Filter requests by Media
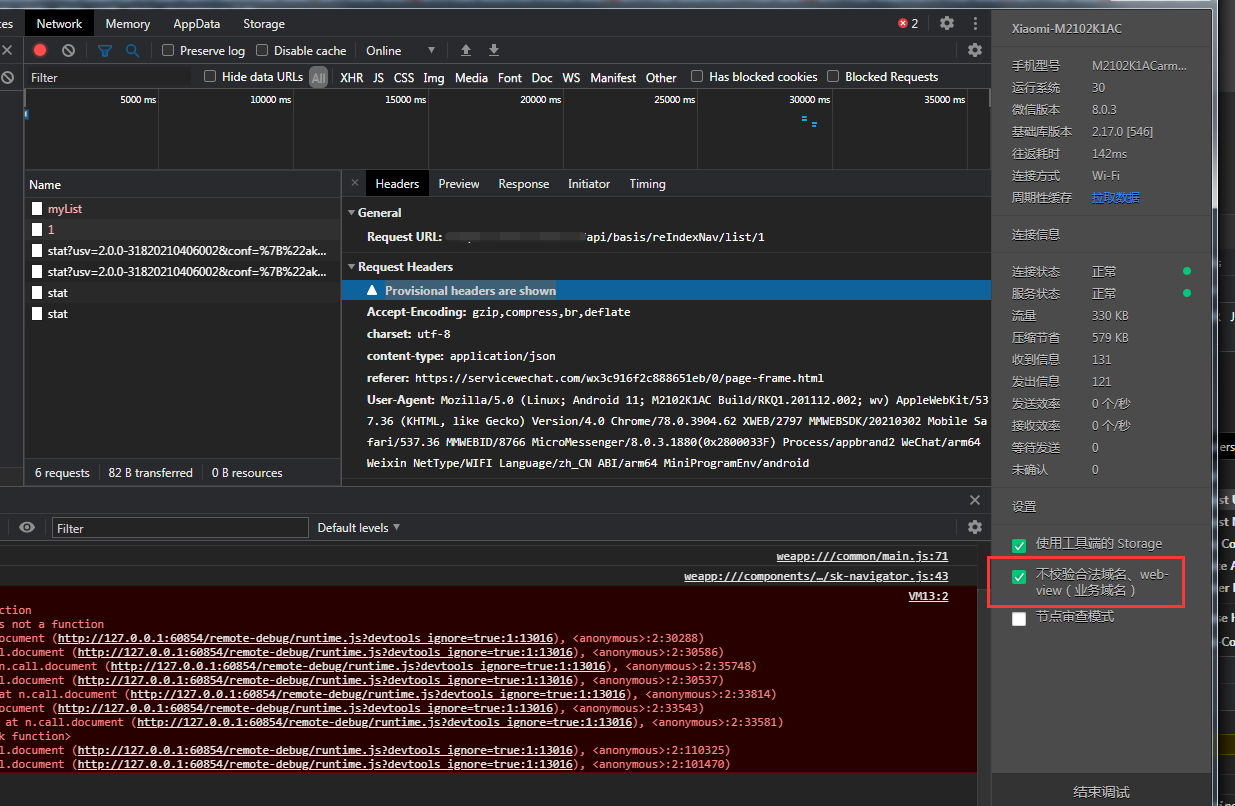The image size is (1235, 806). tap(471, 77)
